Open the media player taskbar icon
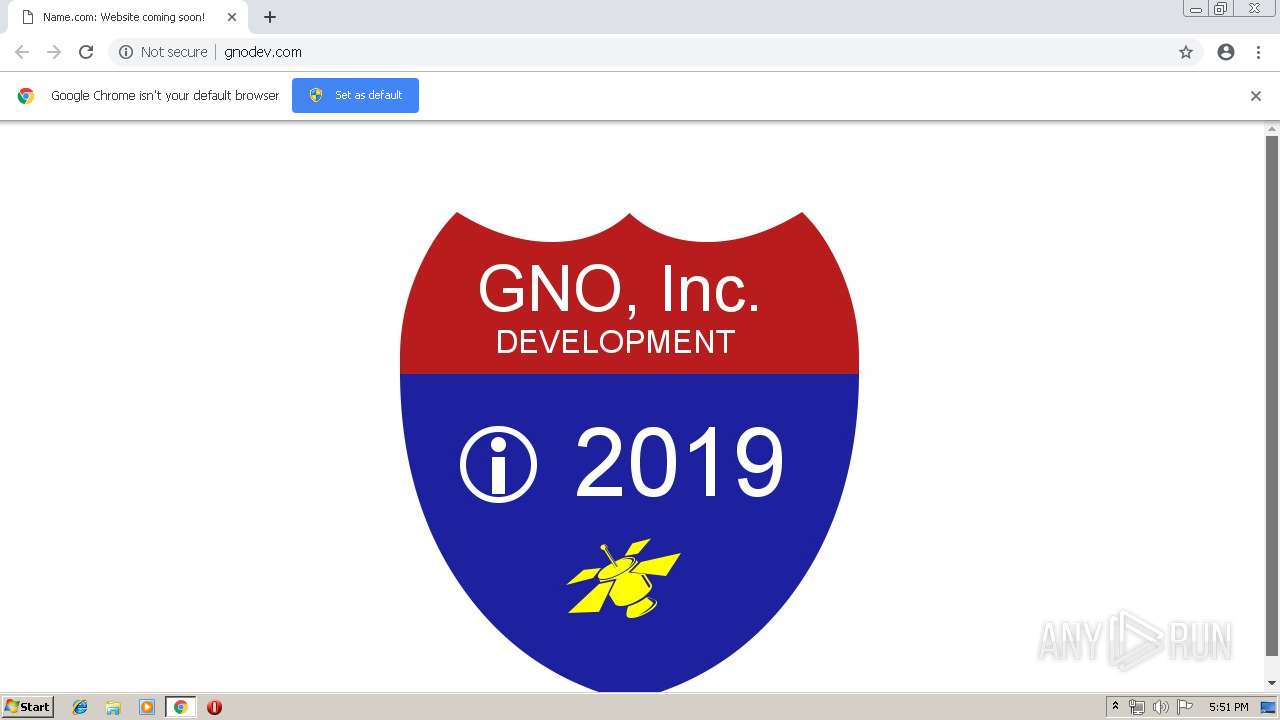 (146, 707)
